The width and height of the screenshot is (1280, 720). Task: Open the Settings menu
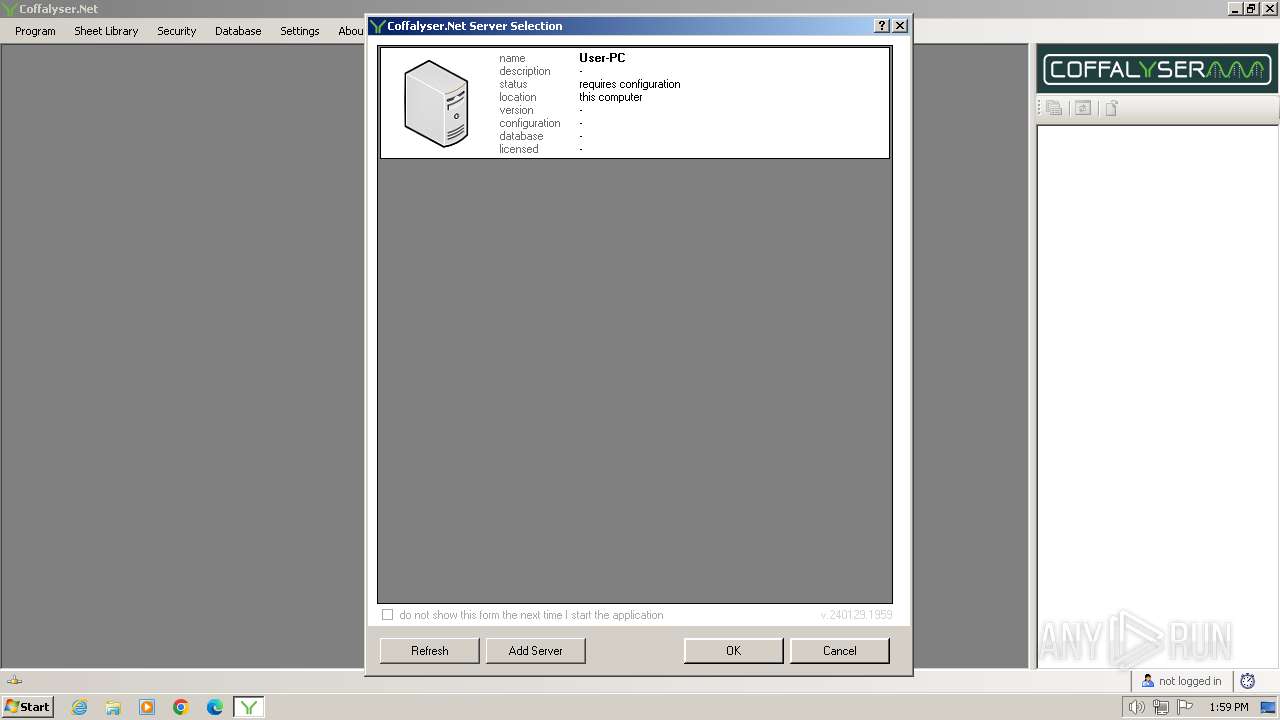coord(299,31)
